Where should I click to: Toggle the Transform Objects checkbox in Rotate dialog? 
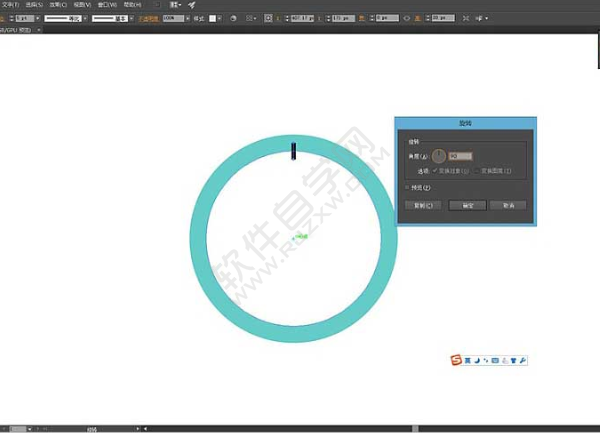(x=435, y=171)
